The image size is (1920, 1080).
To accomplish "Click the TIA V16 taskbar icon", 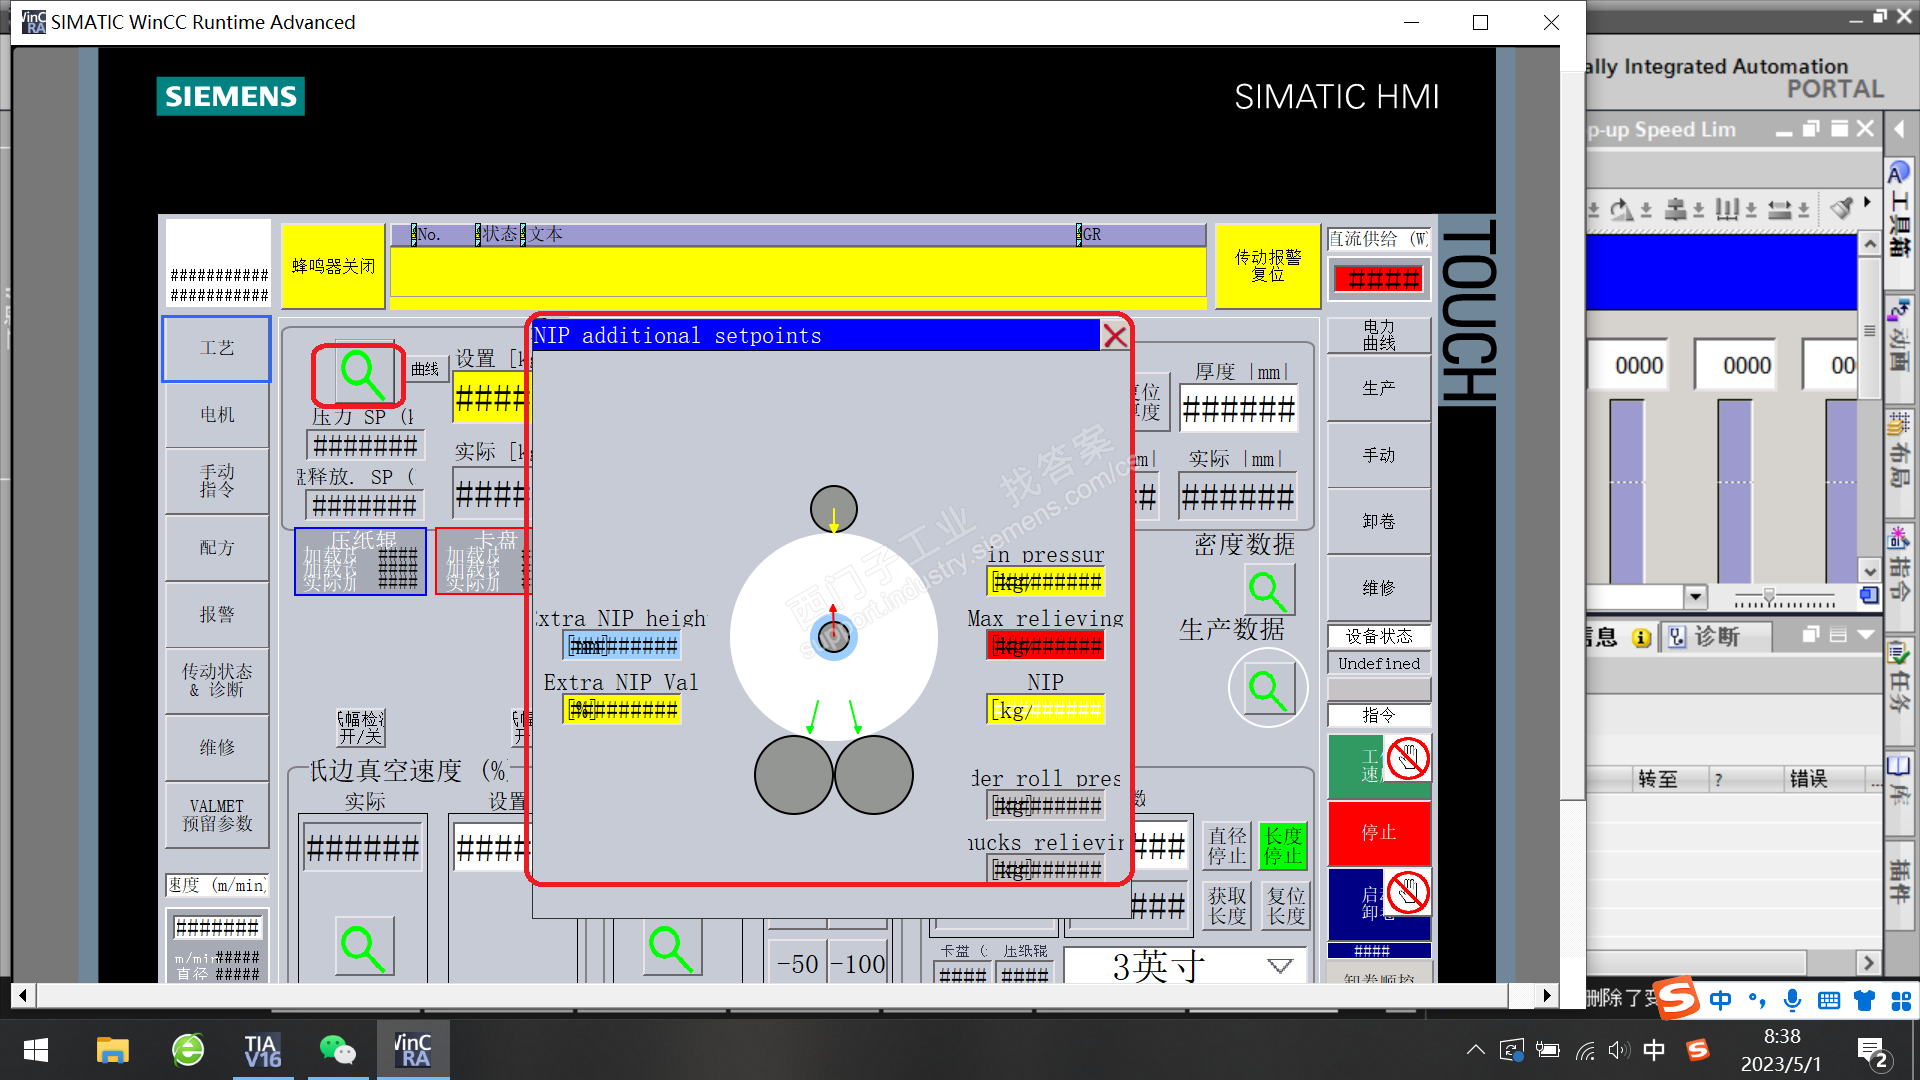I will pos(262,1050).
